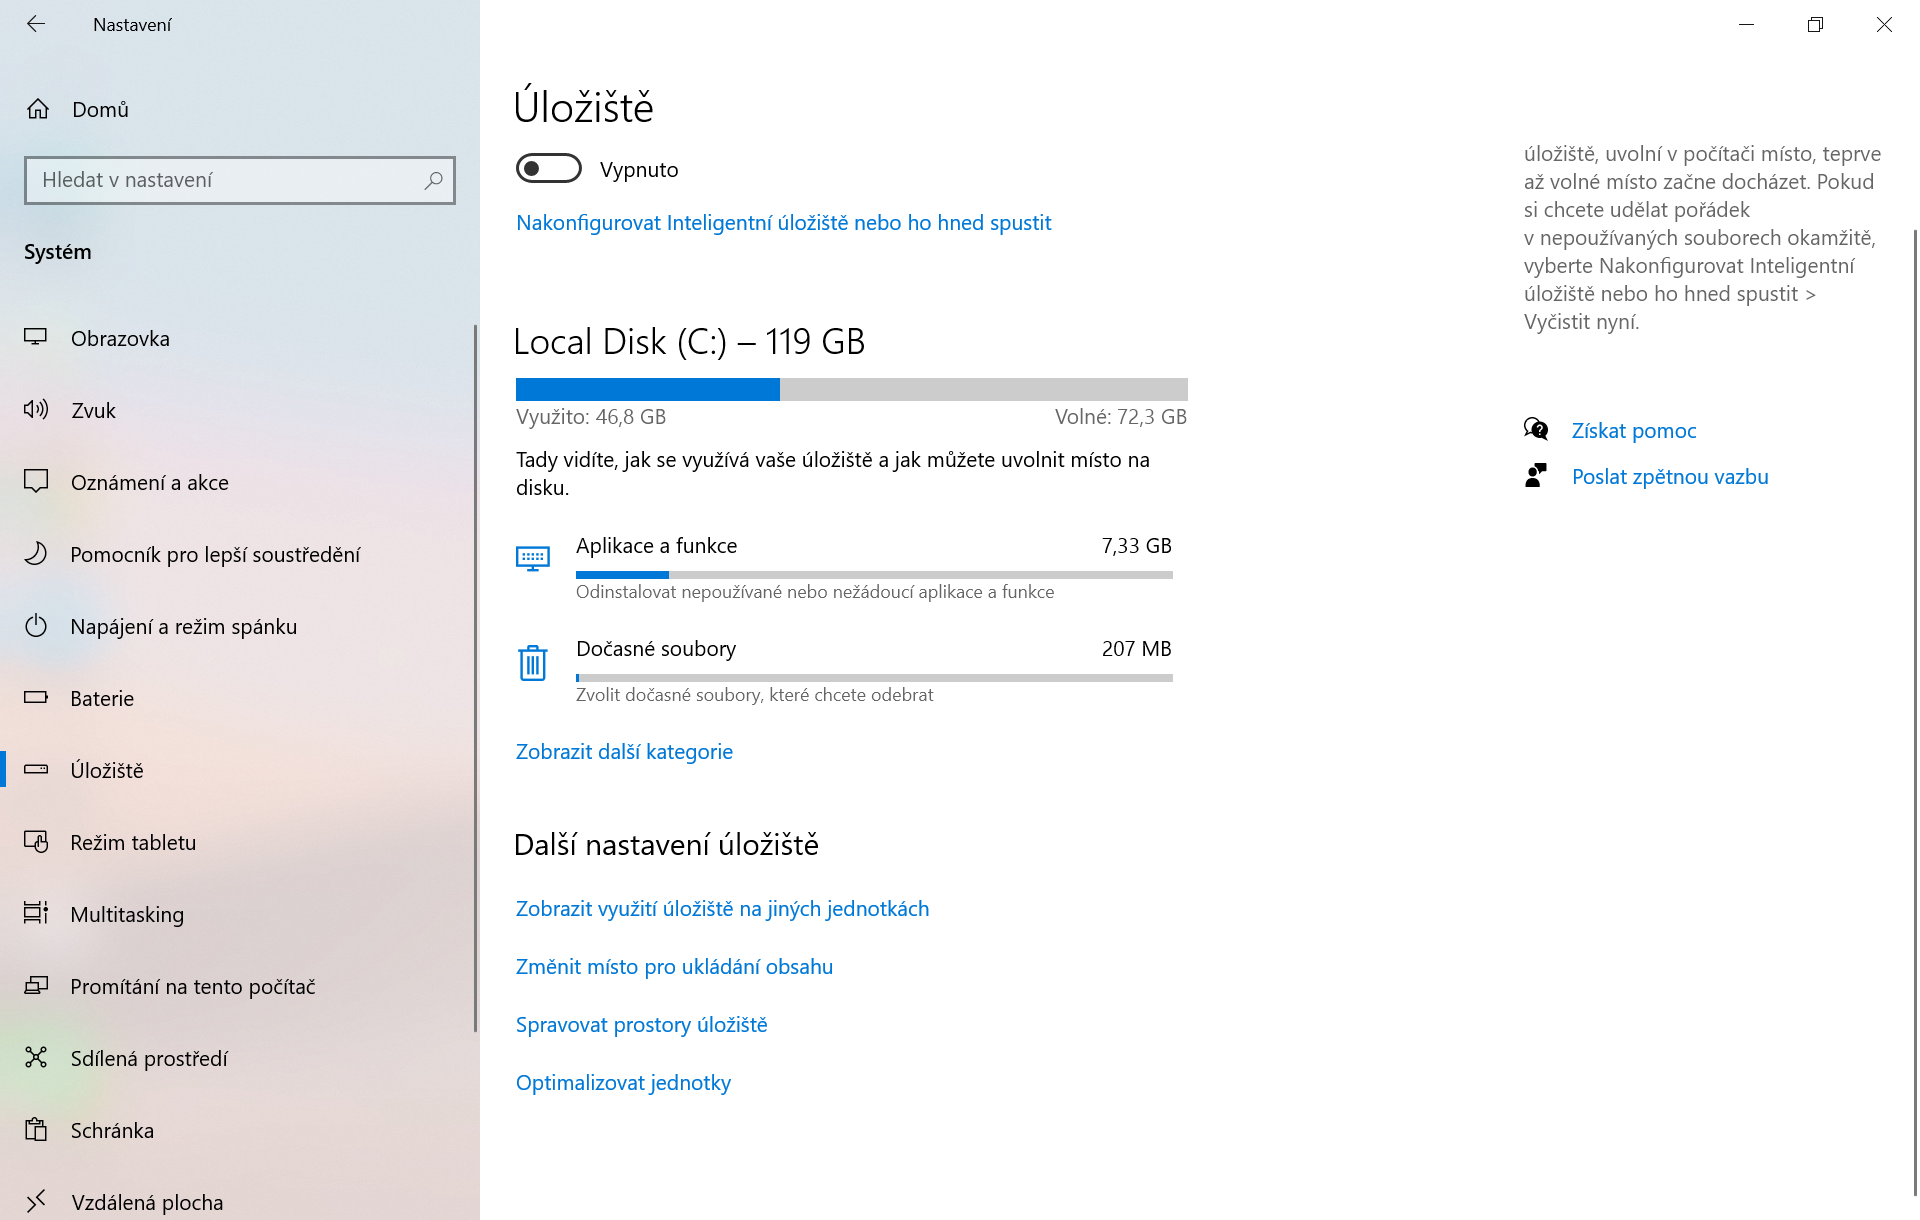Click the Local Disk usage bar
The image size is (1920, 1220).
pyautogui.click(x=850, y=388)
